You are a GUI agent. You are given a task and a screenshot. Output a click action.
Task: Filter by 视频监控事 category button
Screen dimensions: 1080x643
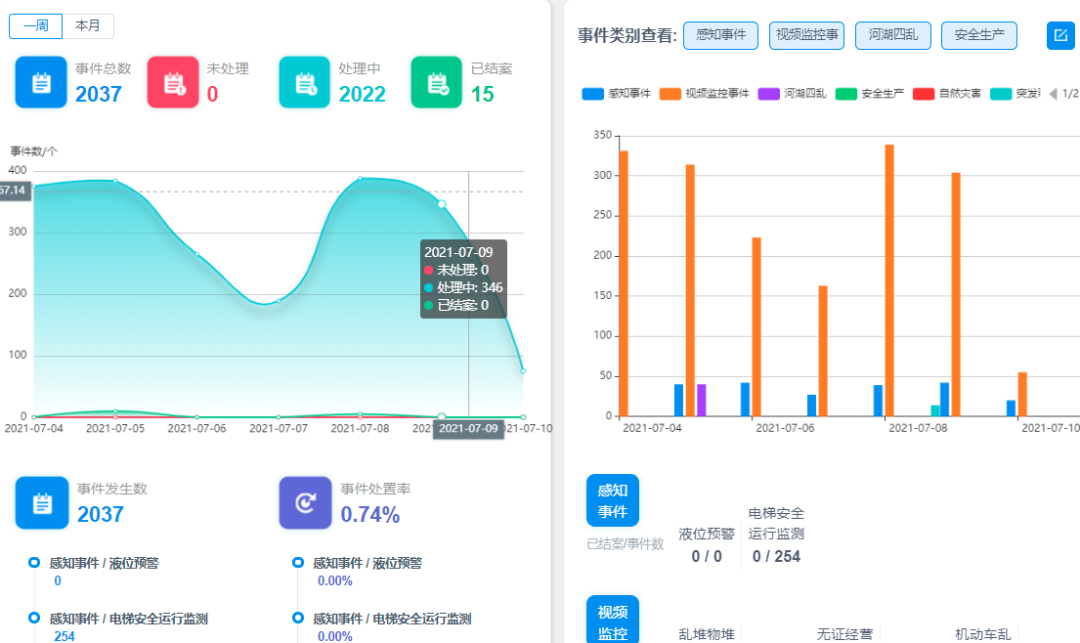tap(807, 35)
